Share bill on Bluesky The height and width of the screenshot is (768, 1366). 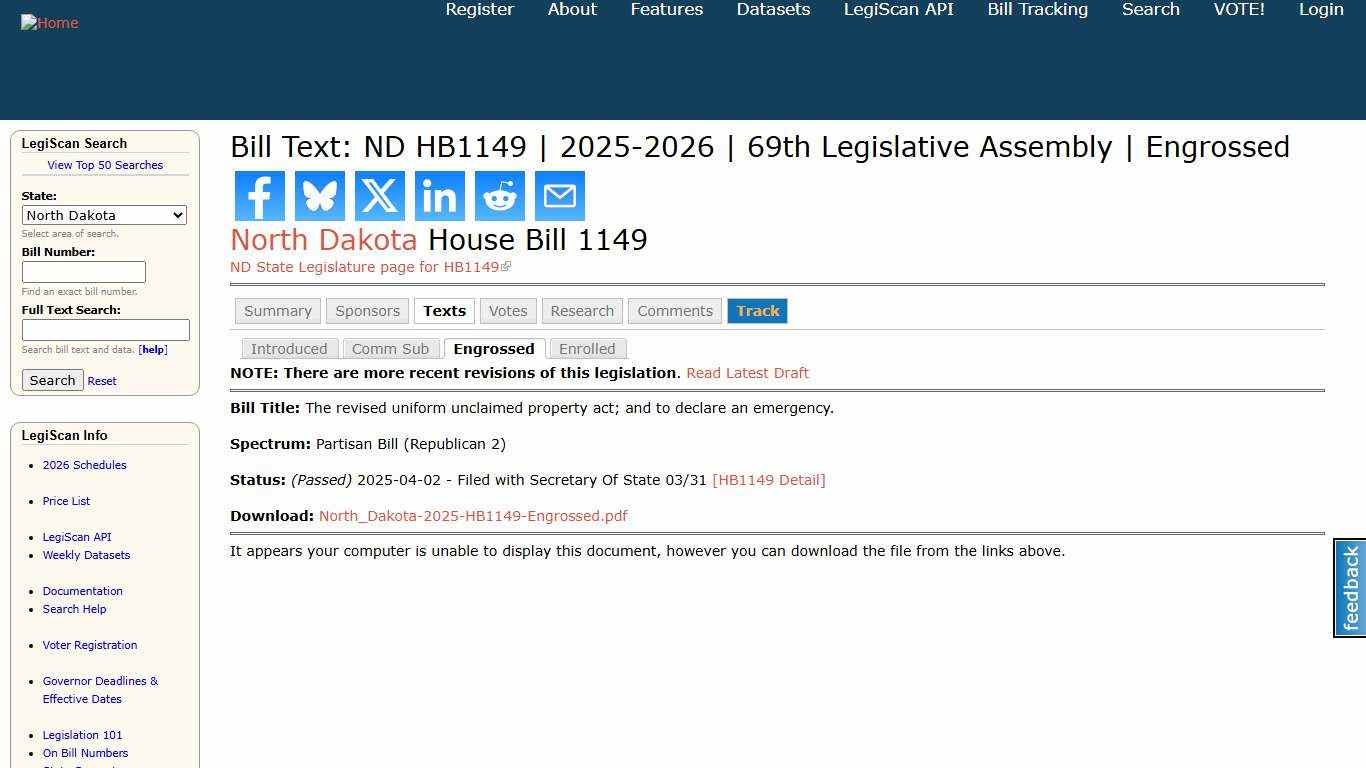319,196
